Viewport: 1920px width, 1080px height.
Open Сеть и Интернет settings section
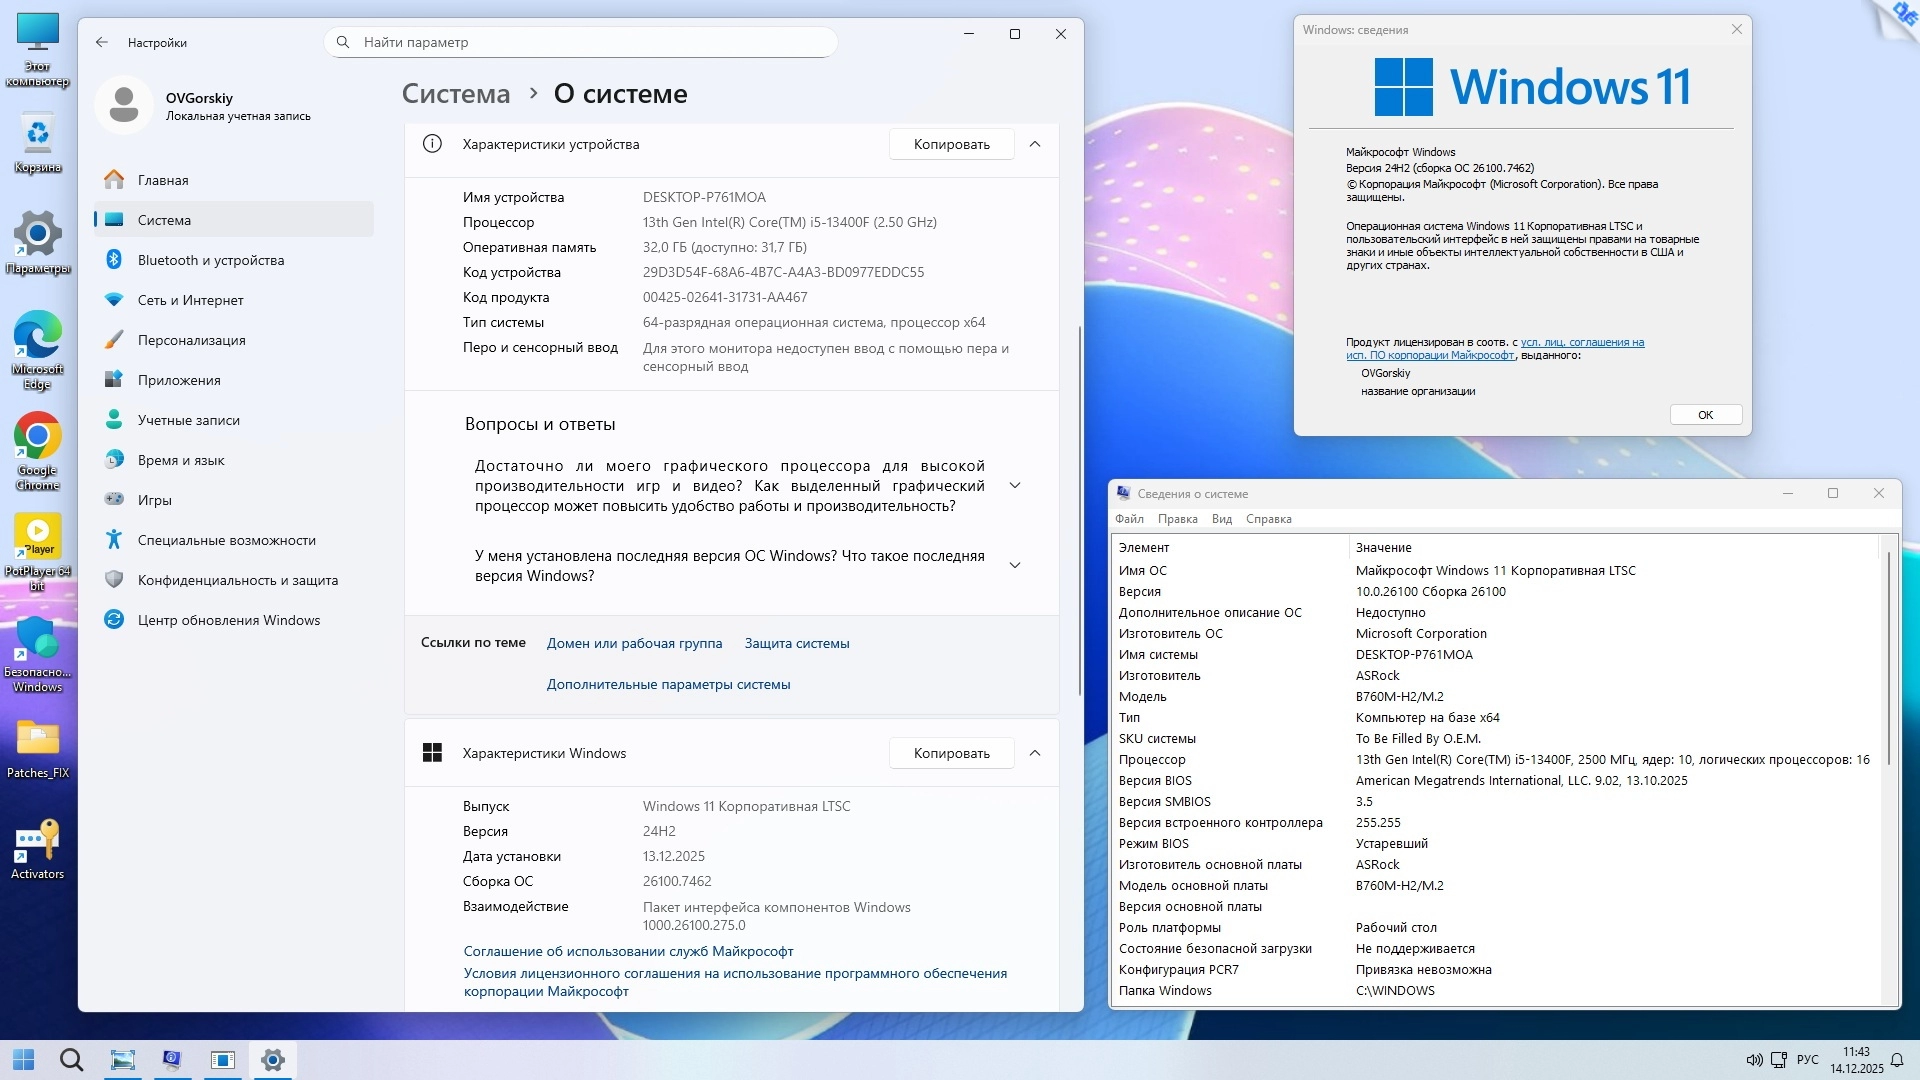click(x=190, y=300)
